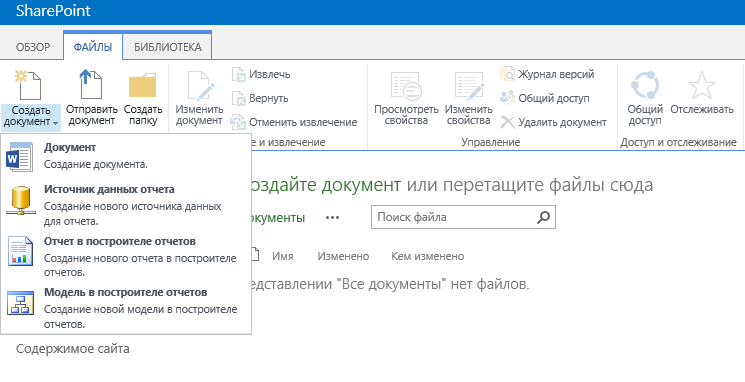Choose Документ from the create menu
The image size is (745, 382).
[x=126, y=156]
